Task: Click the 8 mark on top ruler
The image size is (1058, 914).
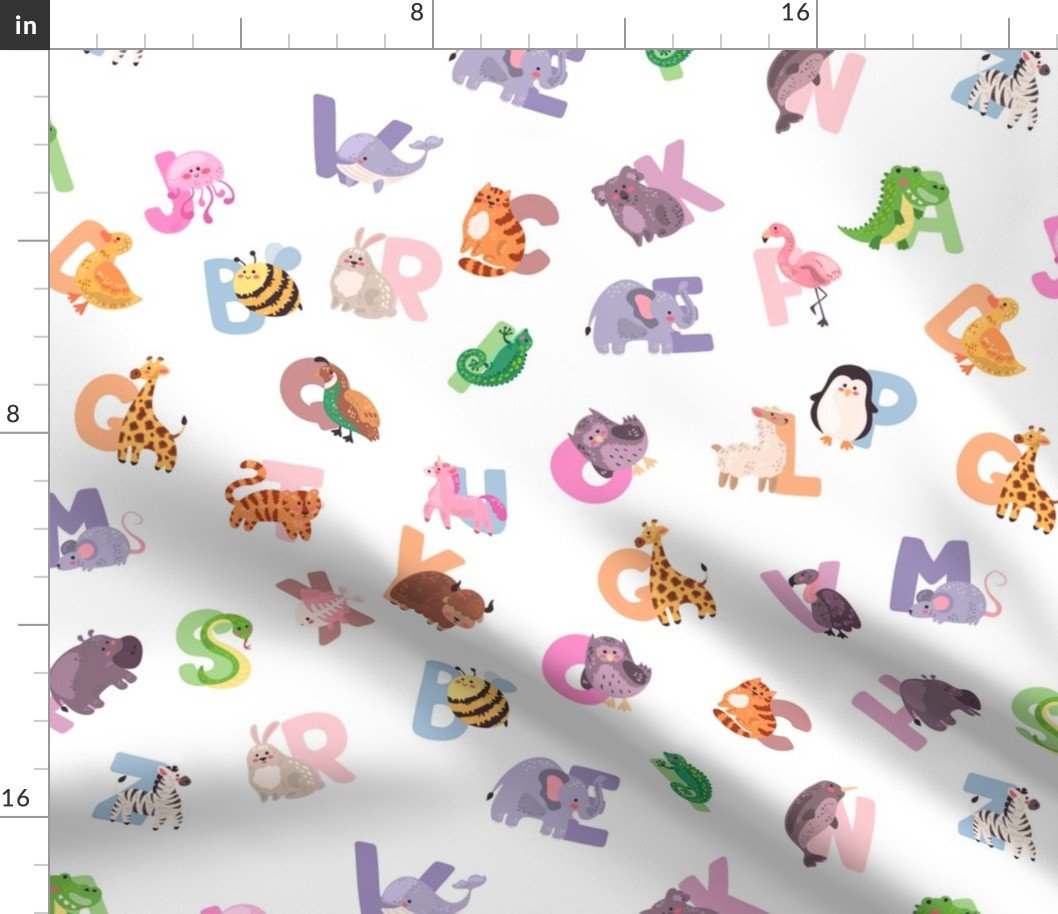Action: [x=416, y=12]
